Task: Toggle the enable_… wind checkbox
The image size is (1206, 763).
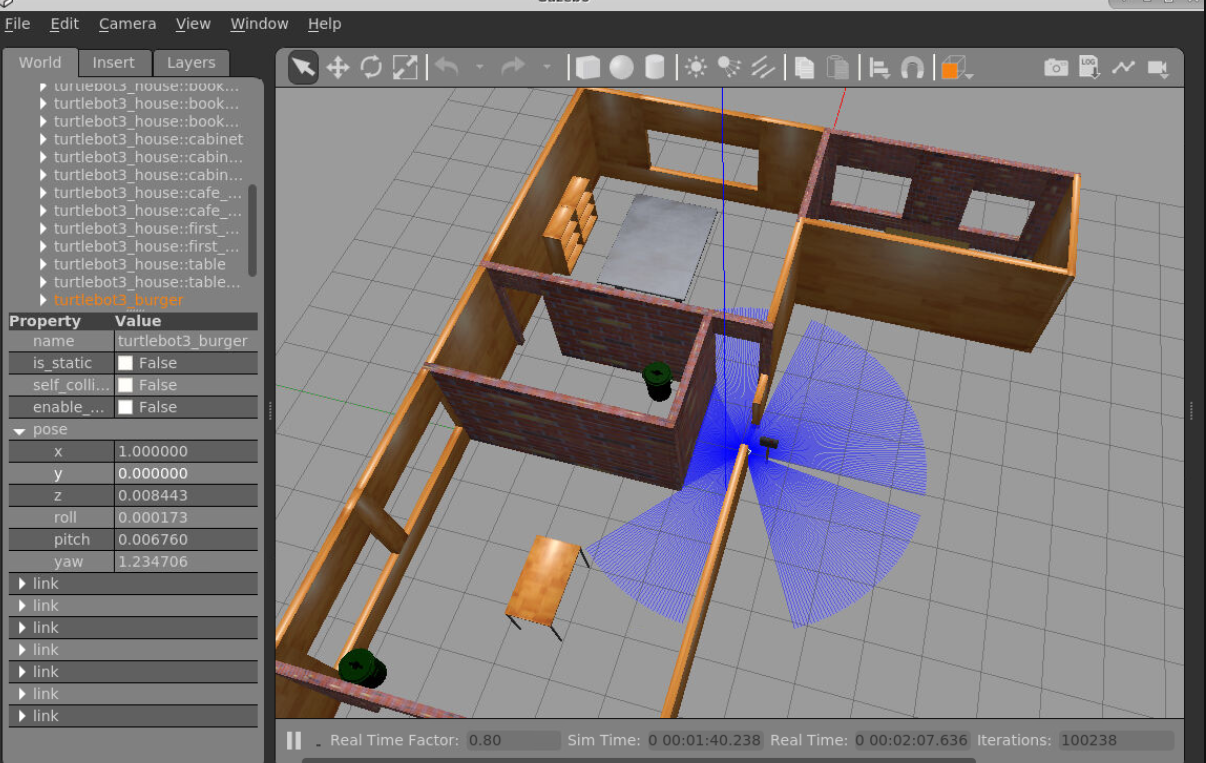Action: tap(125, 407)
